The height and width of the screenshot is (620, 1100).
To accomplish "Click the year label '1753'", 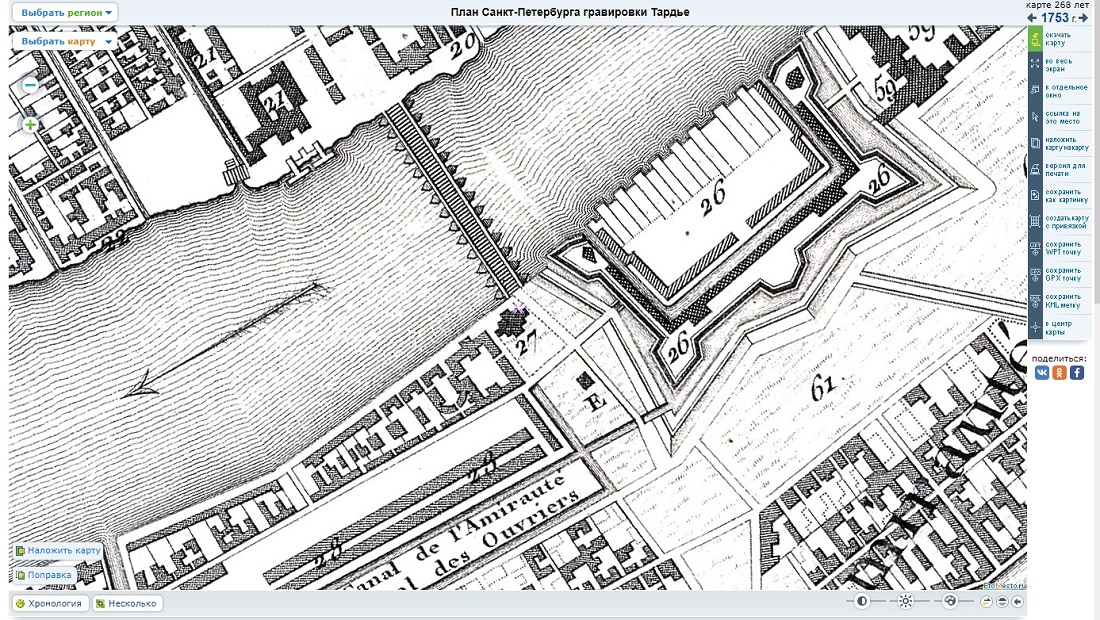I will point(1054,18).
